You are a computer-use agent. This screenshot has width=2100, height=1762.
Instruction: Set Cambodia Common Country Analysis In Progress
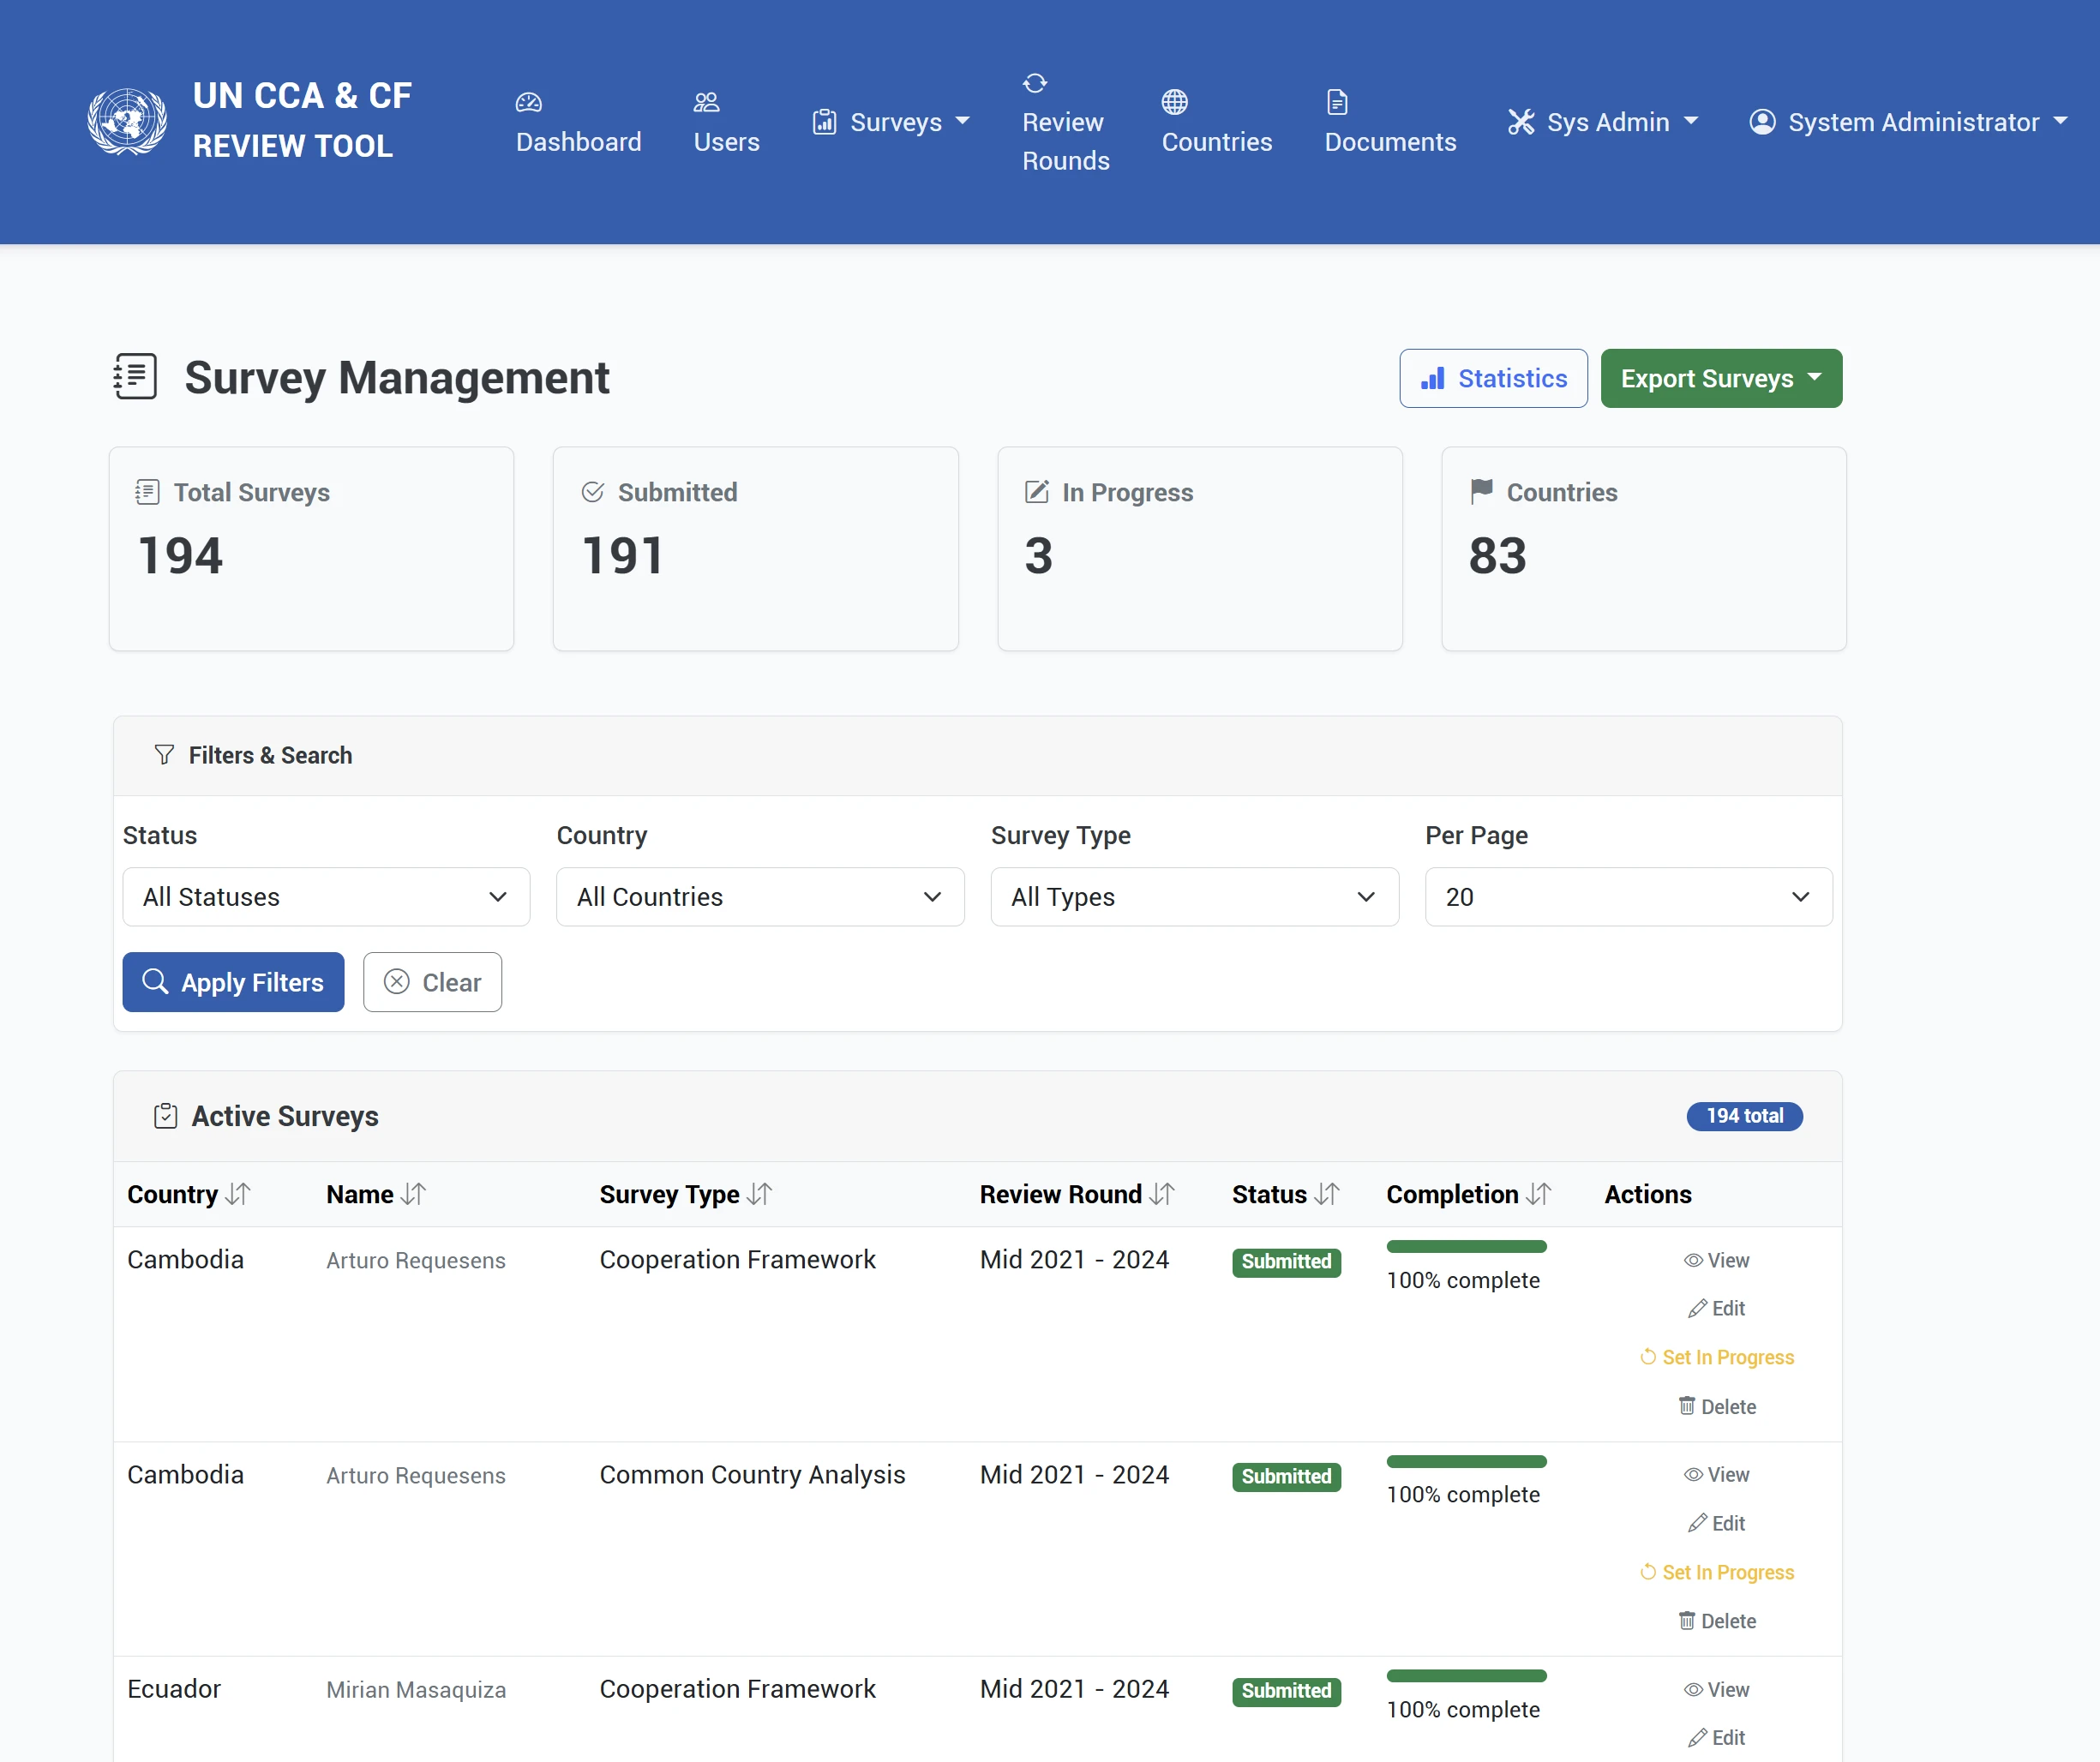1716,1572
